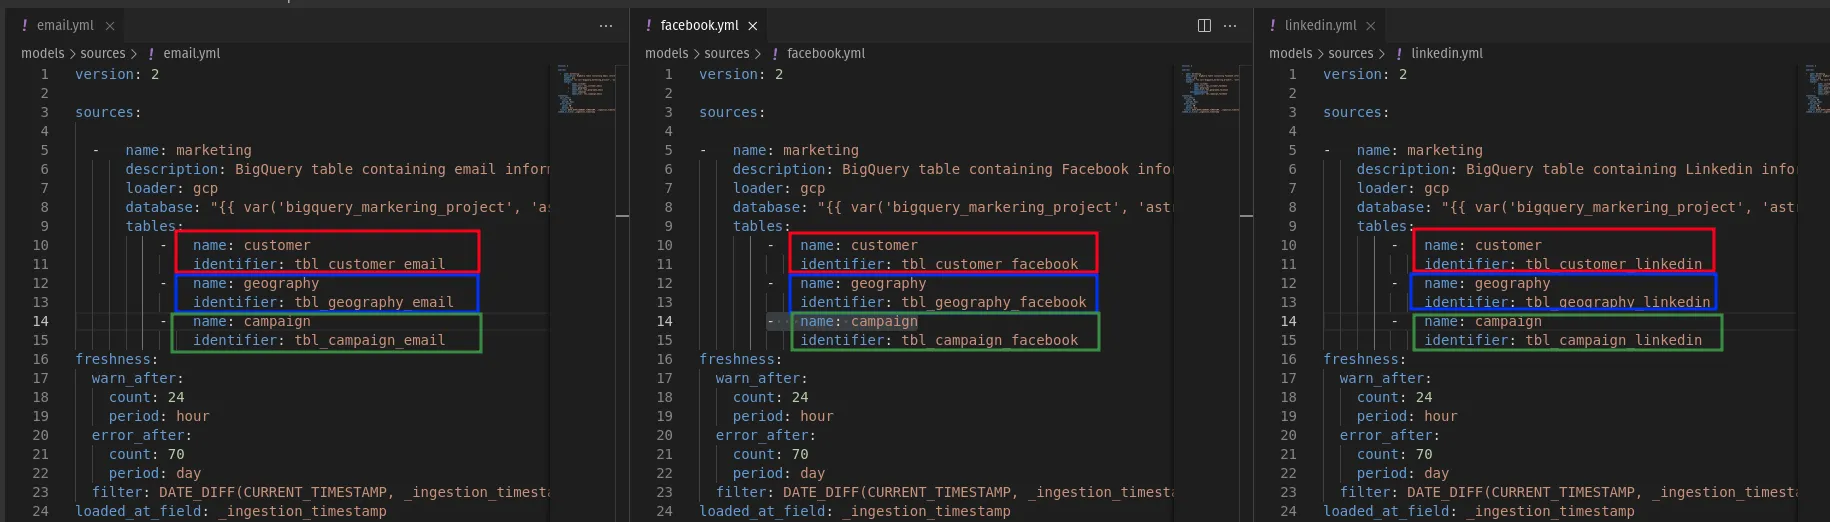Close the email.yml tab
1830x522 pixels.
click(110, 26)
